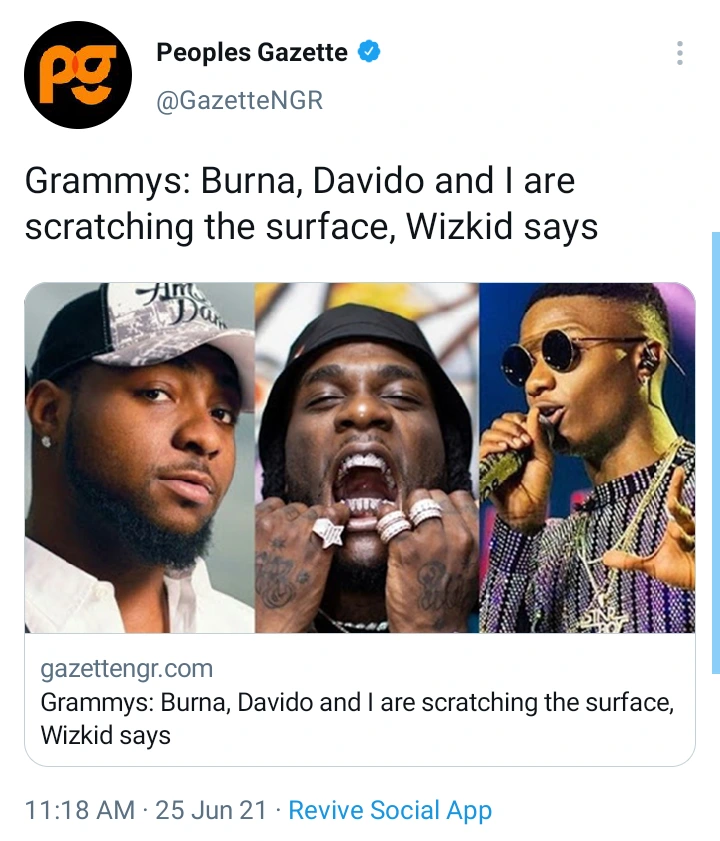Open the Peoples Gazette account name
Image resolution: width=720 pixels, height=841 pixels.
pos(252,52)
